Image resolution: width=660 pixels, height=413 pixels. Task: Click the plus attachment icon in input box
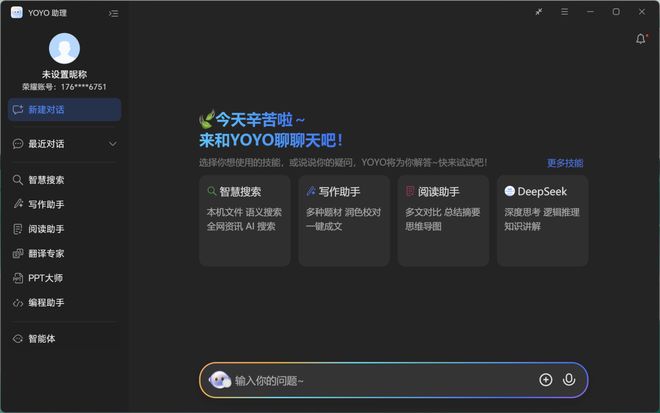coord(546,380)
